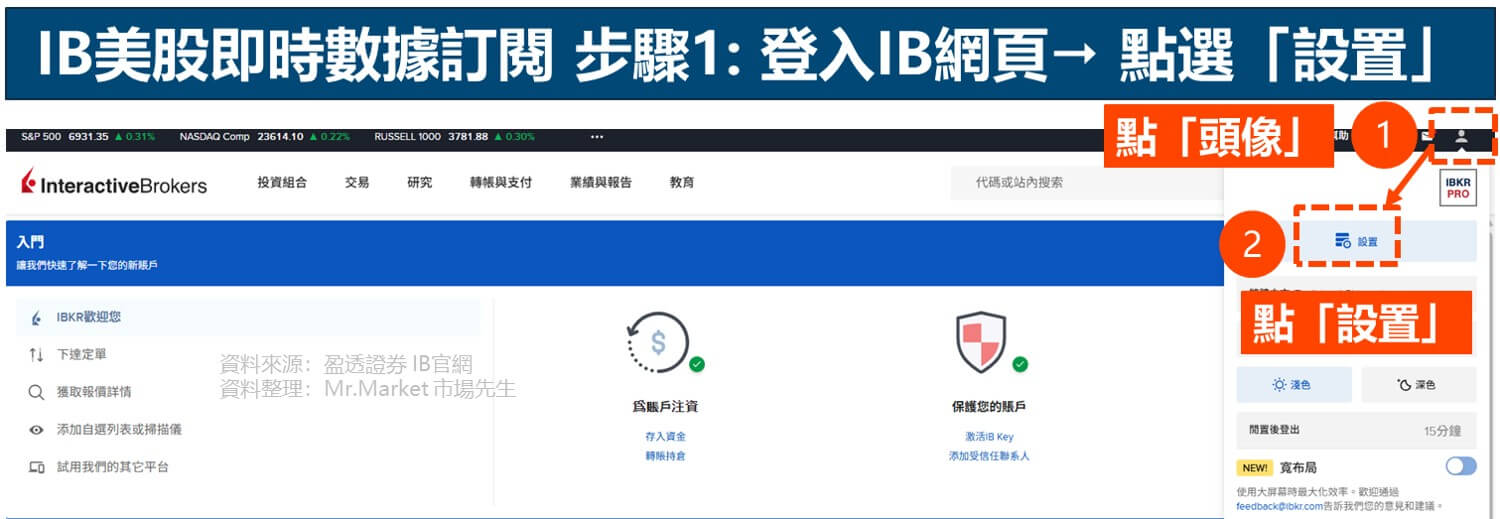Click the eye icon beside 添加自選列表
The height and width of the screenshot is (519, 1500).
click(x=37, y=429)
